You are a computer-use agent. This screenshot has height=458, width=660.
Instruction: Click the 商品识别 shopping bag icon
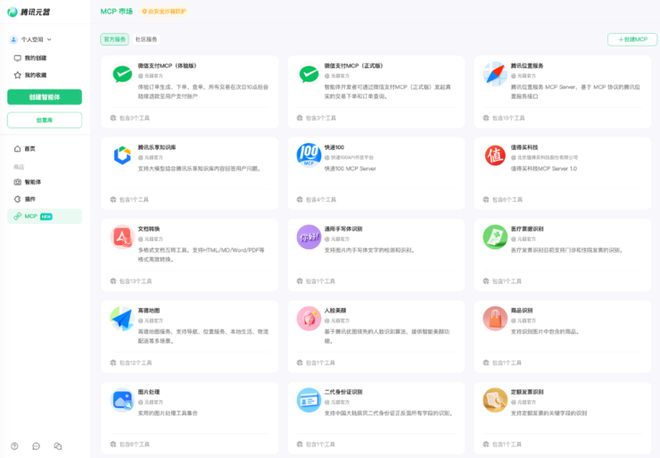coord(495,319)
